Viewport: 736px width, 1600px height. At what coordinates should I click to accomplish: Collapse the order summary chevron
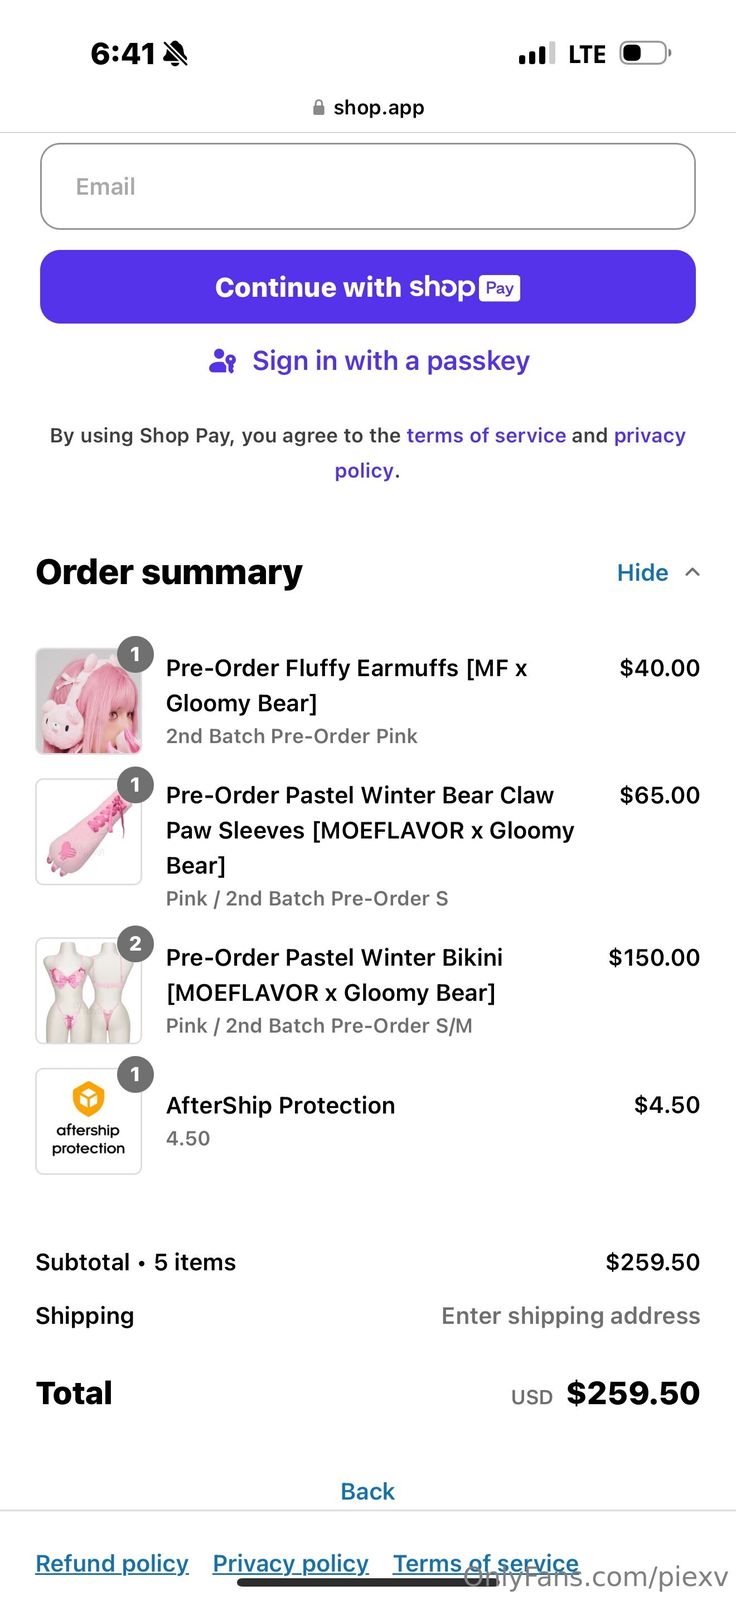tap(692, 572)
